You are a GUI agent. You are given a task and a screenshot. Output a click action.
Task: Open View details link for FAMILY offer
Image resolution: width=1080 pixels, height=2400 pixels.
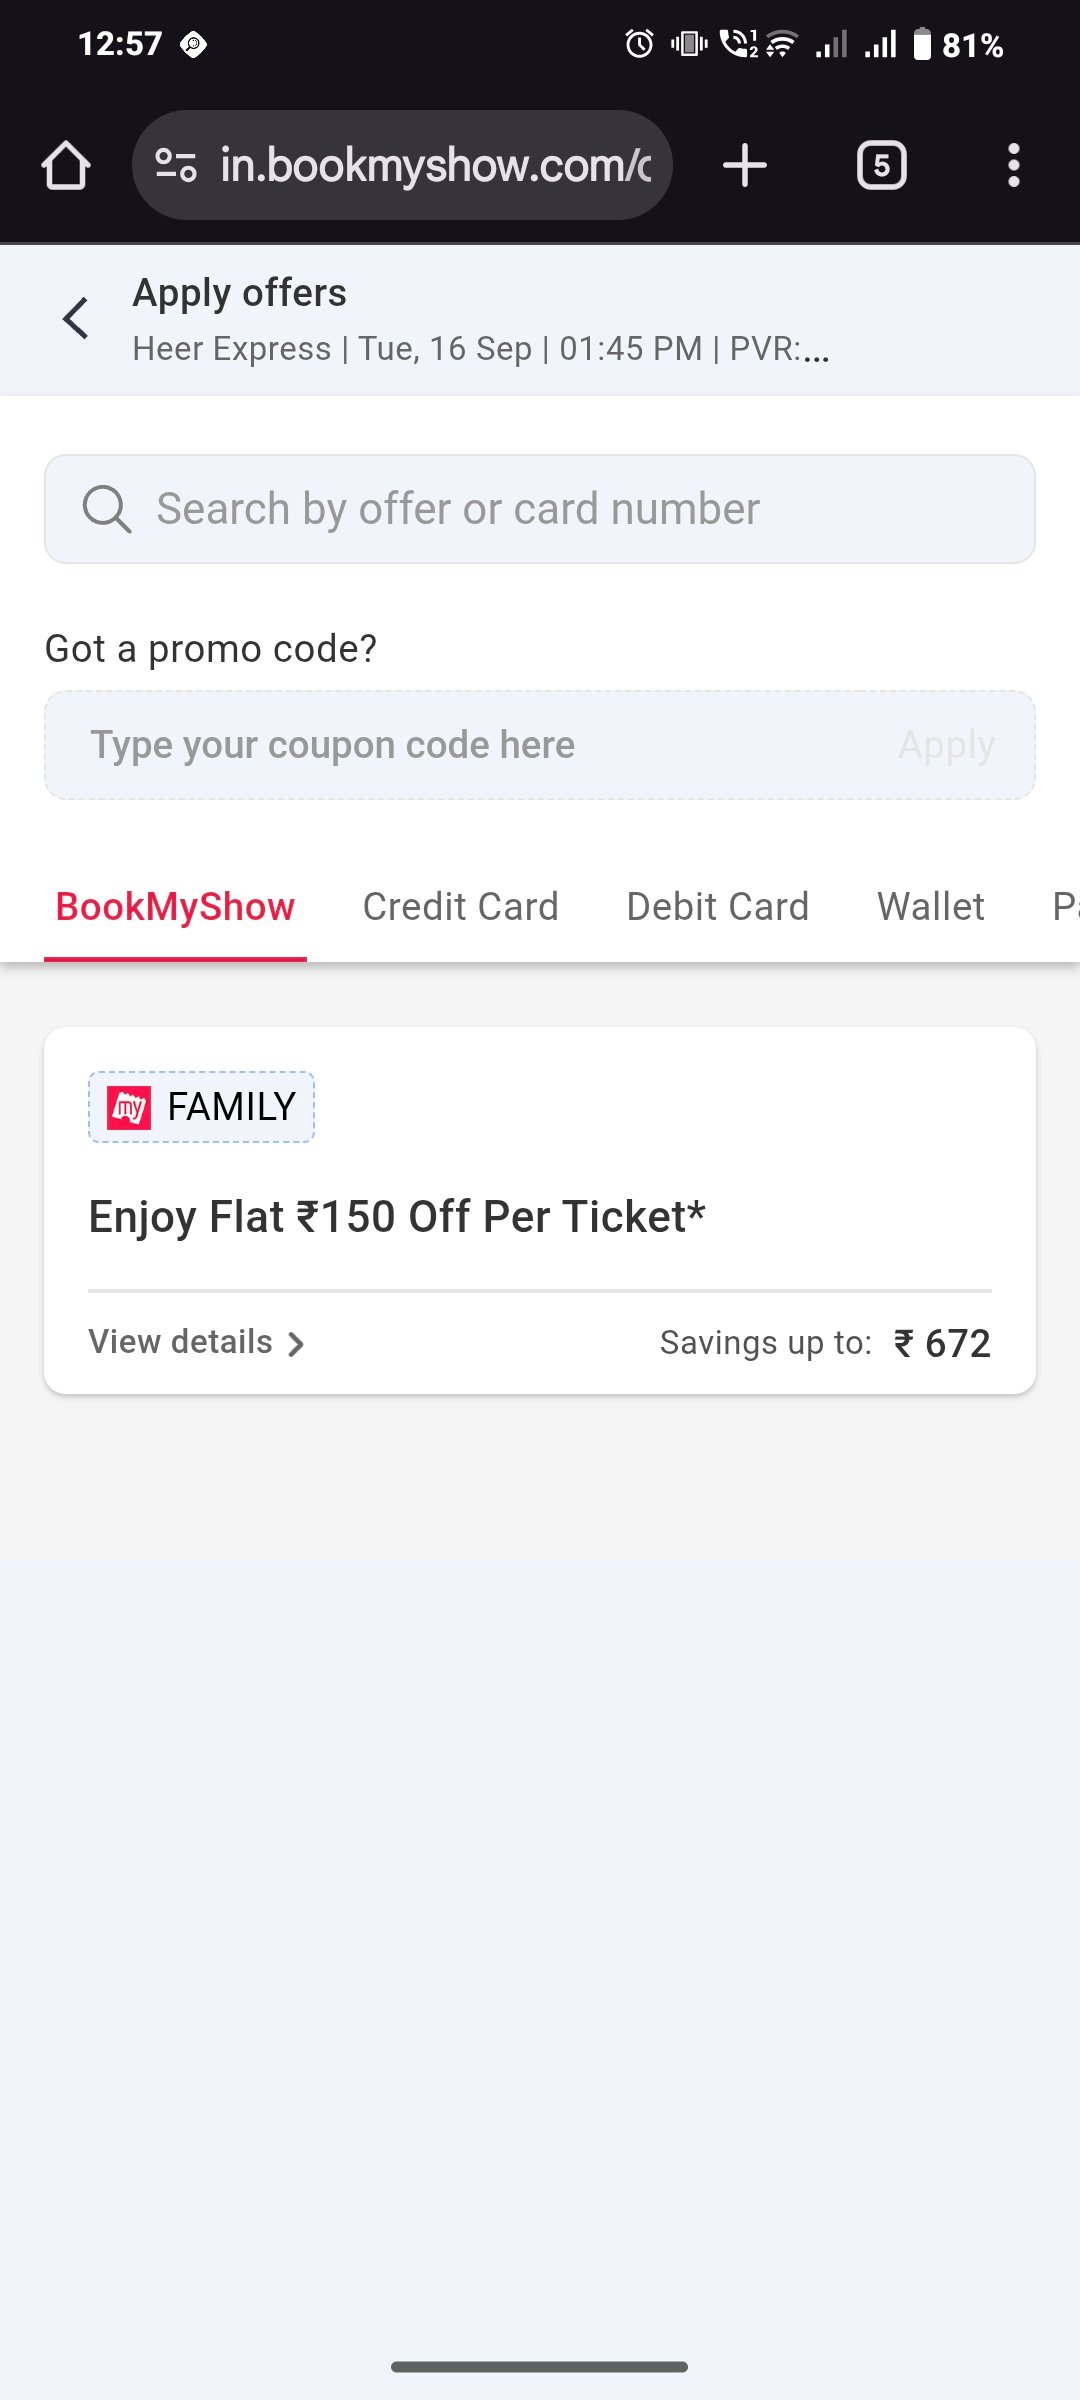[x=196, y=1342]
